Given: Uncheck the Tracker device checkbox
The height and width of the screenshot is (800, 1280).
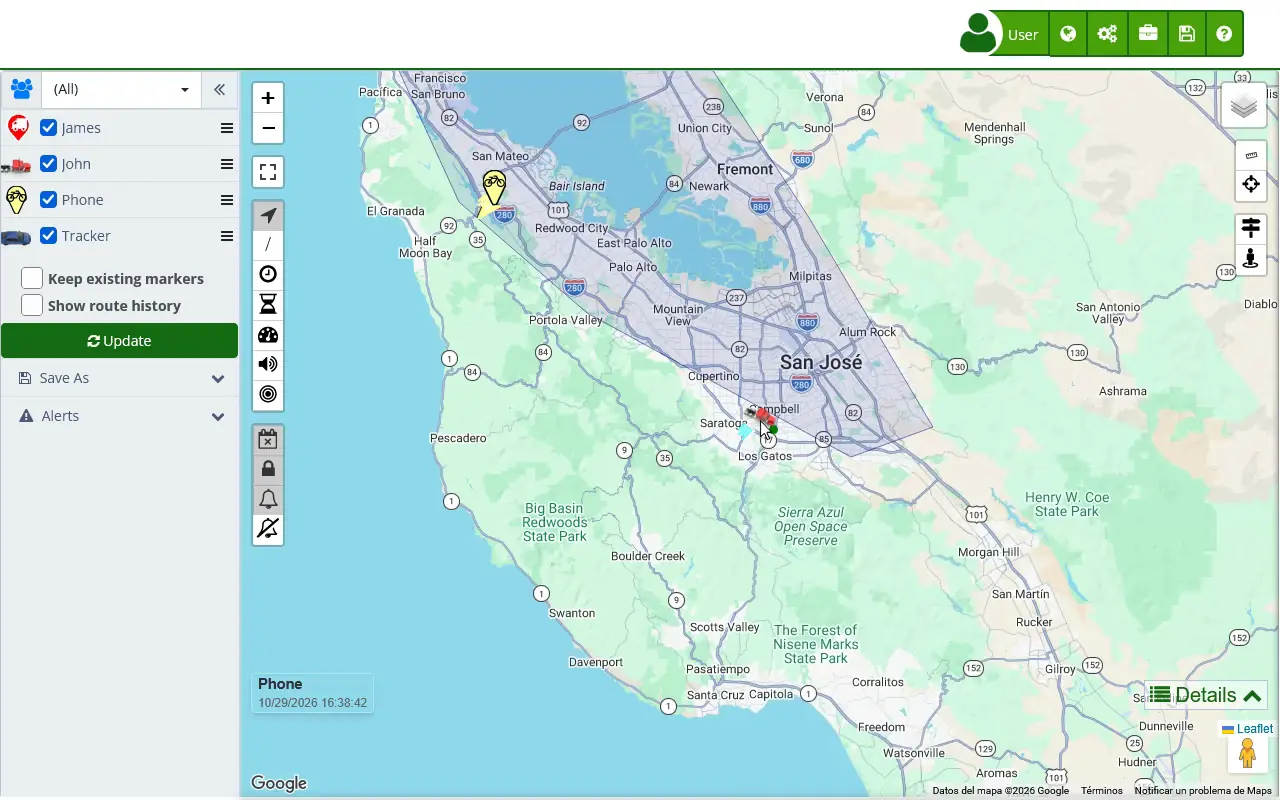Looking at the screenshot, I should pos(48,236).
